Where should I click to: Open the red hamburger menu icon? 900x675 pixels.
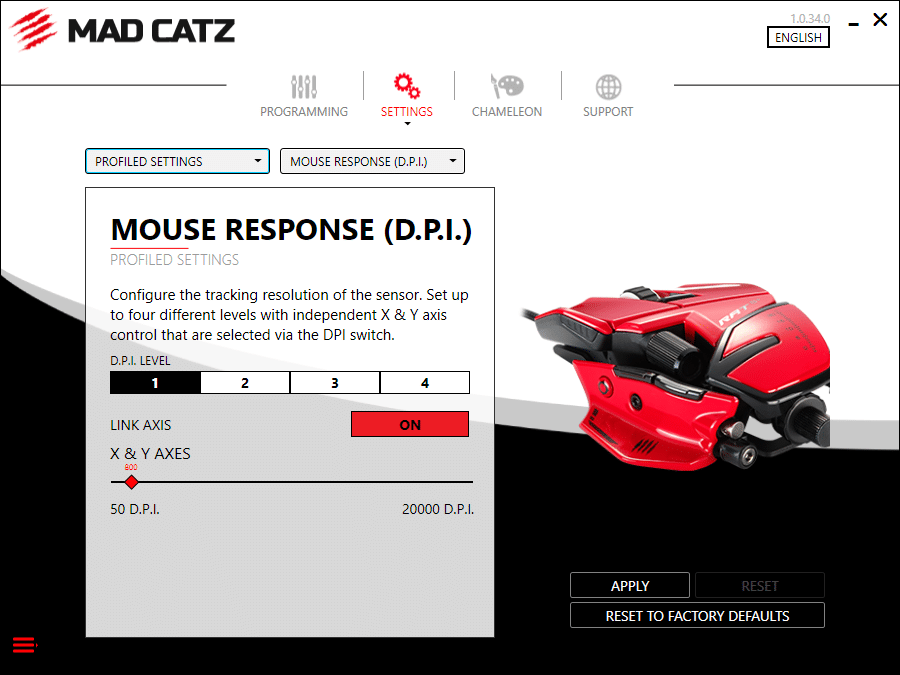click(x=25, y=646)
